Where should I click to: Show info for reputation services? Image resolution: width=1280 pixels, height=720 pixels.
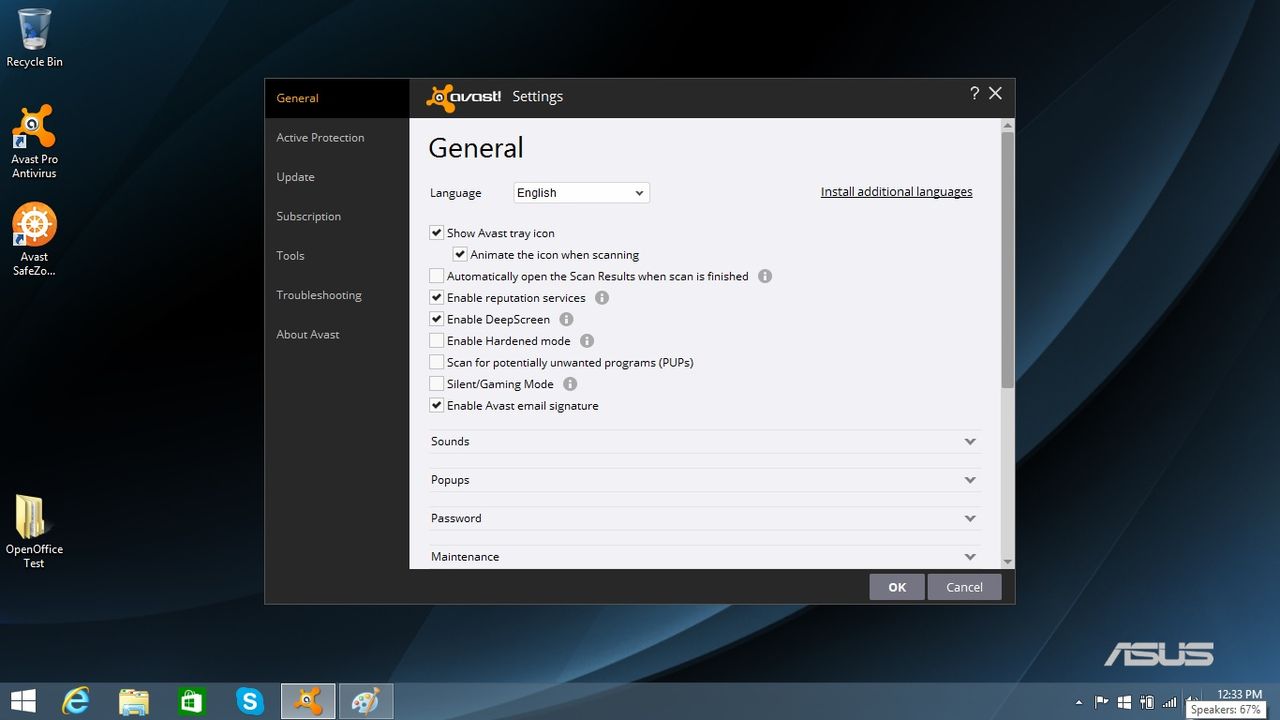click(602, 298)
